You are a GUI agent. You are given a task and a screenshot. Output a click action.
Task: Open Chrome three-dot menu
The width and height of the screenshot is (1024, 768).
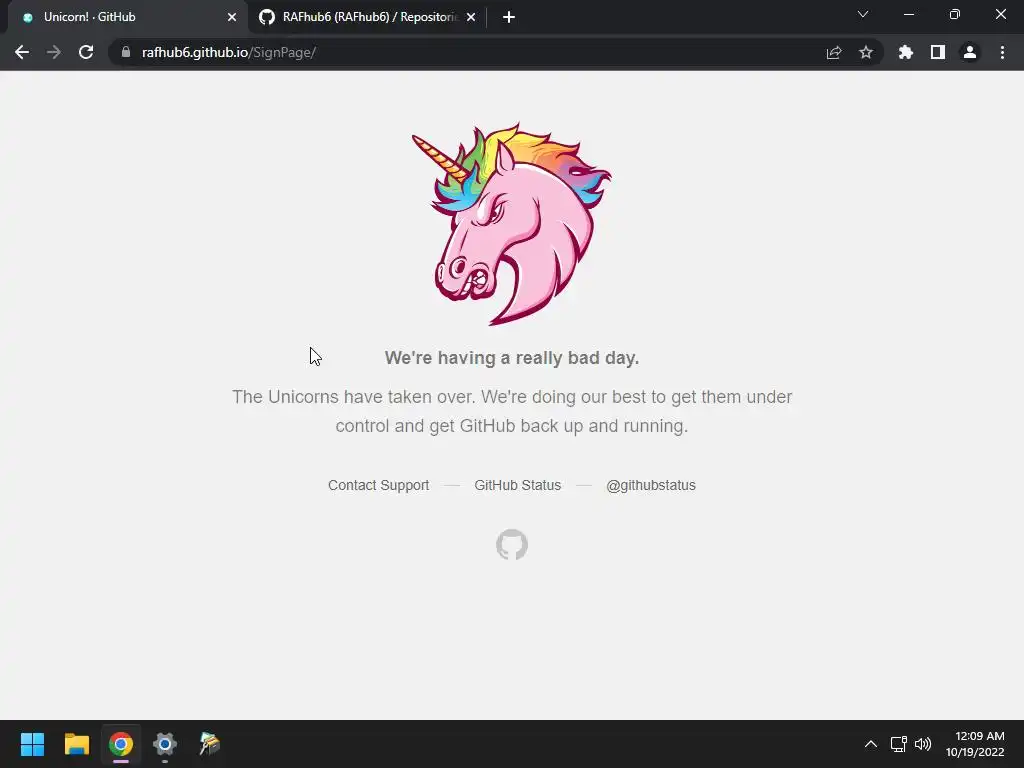[x=1002, y=52]
